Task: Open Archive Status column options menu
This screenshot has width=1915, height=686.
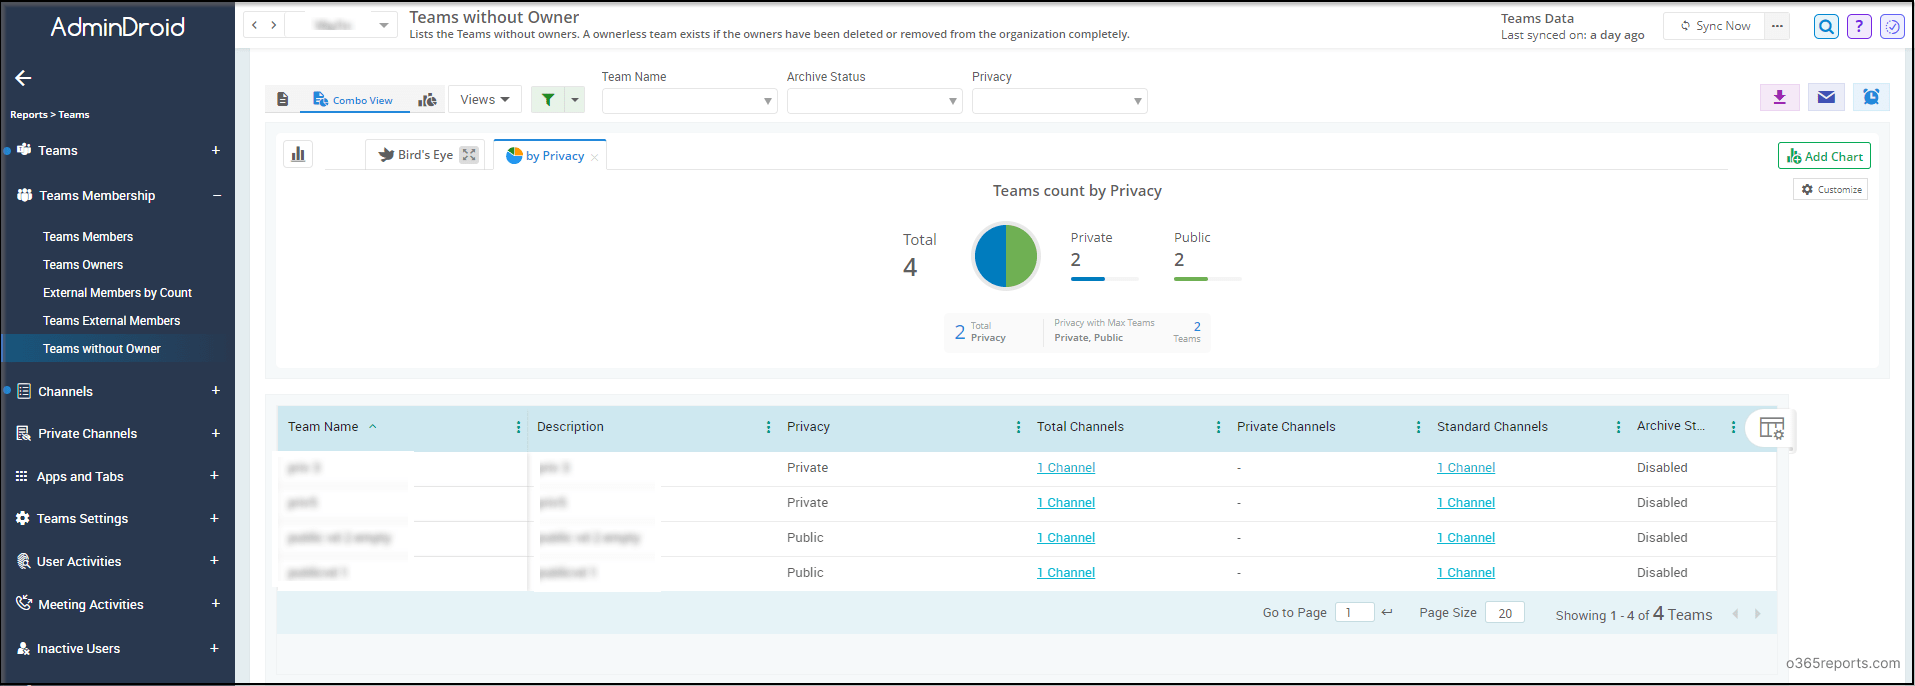Action: click(x=1733, y=427)
